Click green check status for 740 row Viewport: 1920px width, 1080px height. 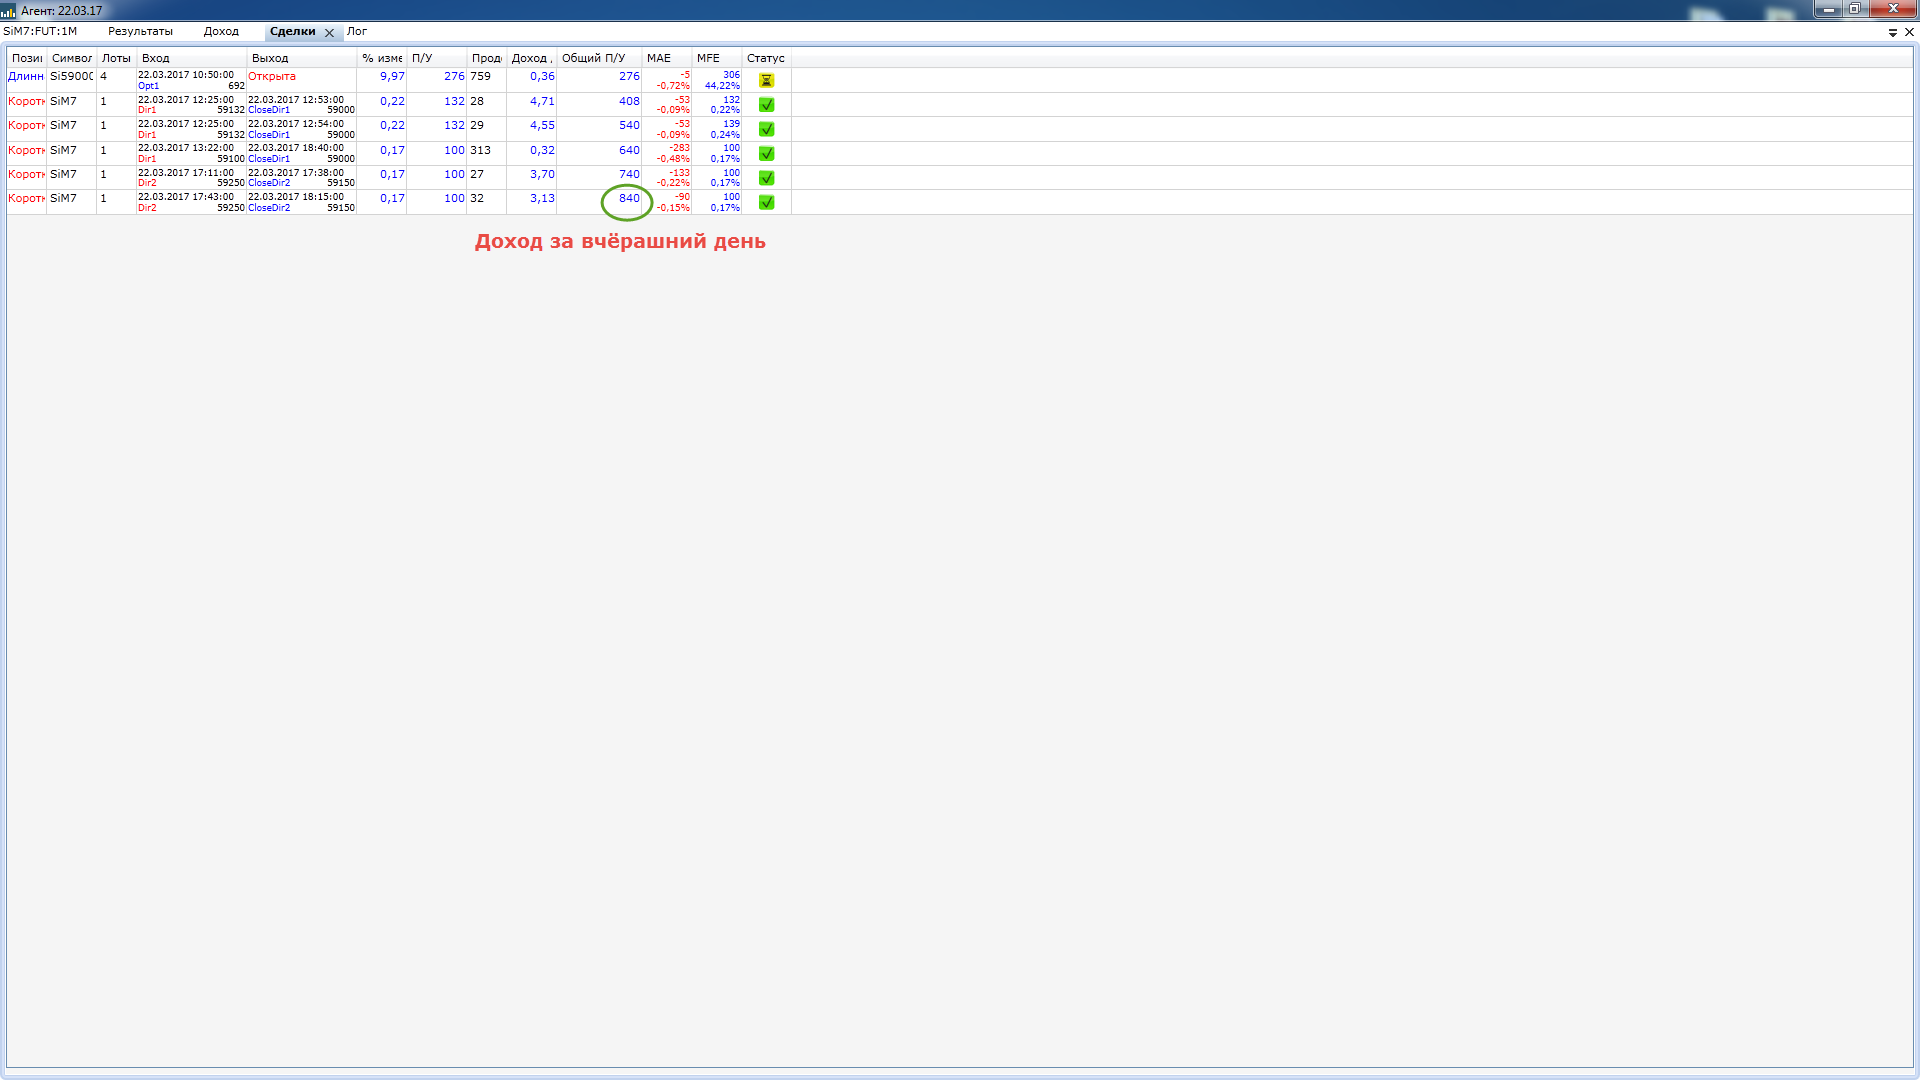pos(766,178)
